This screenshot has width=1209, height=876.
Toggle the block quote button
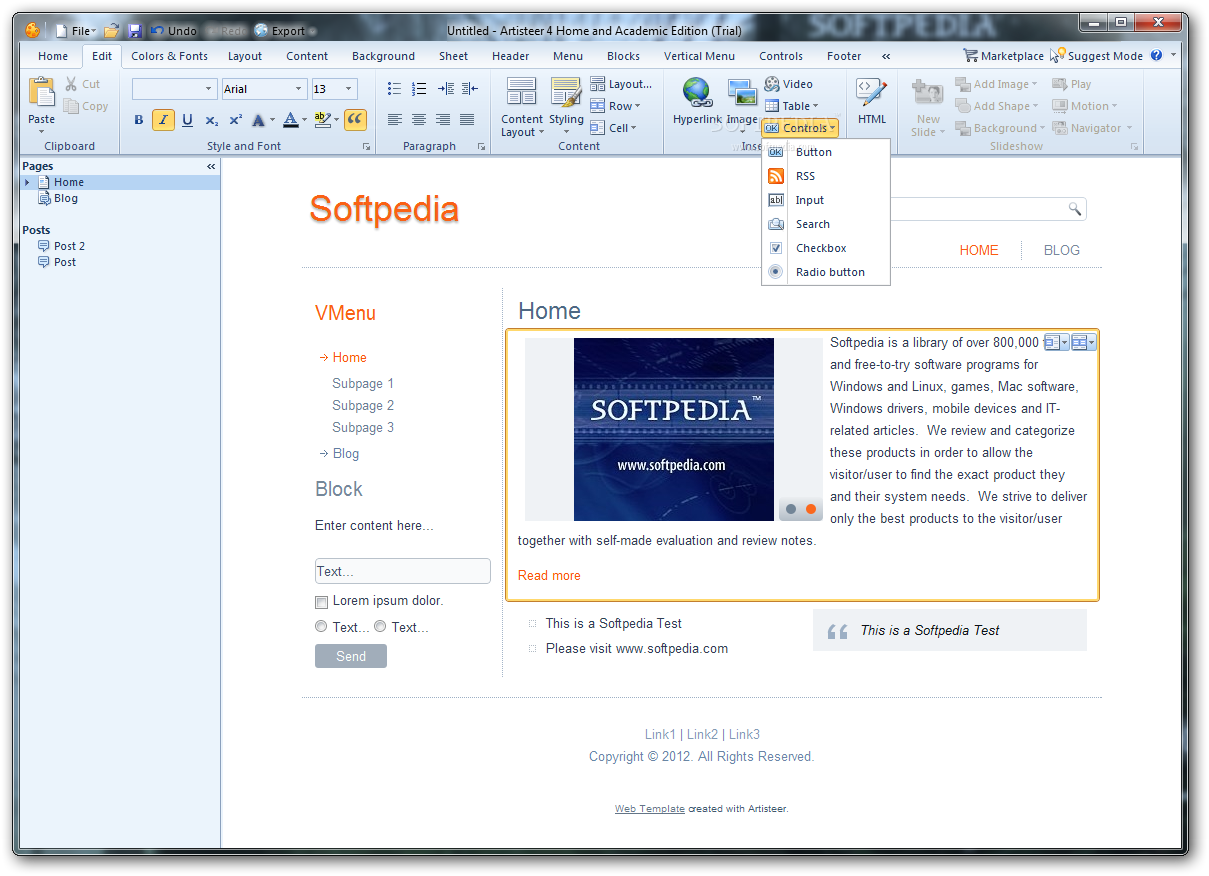pos(355,120)
